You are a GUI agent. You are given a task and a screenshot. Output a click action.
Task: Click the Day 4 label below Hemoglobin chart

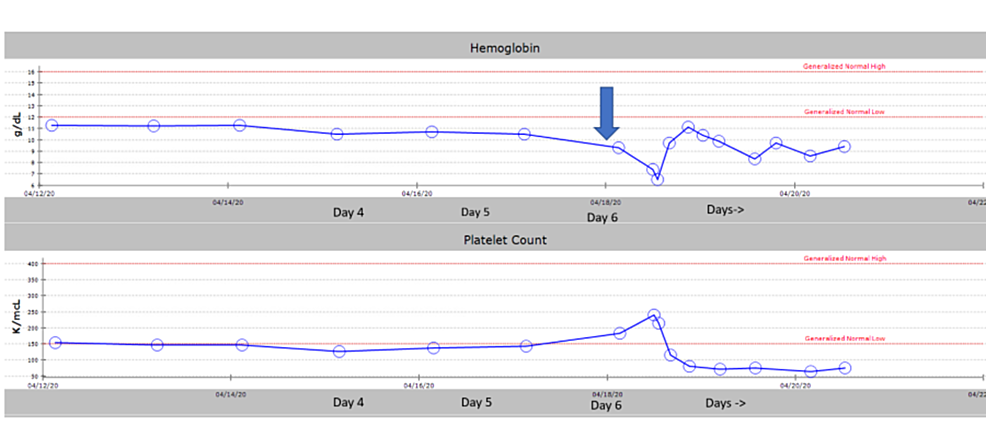348,212
